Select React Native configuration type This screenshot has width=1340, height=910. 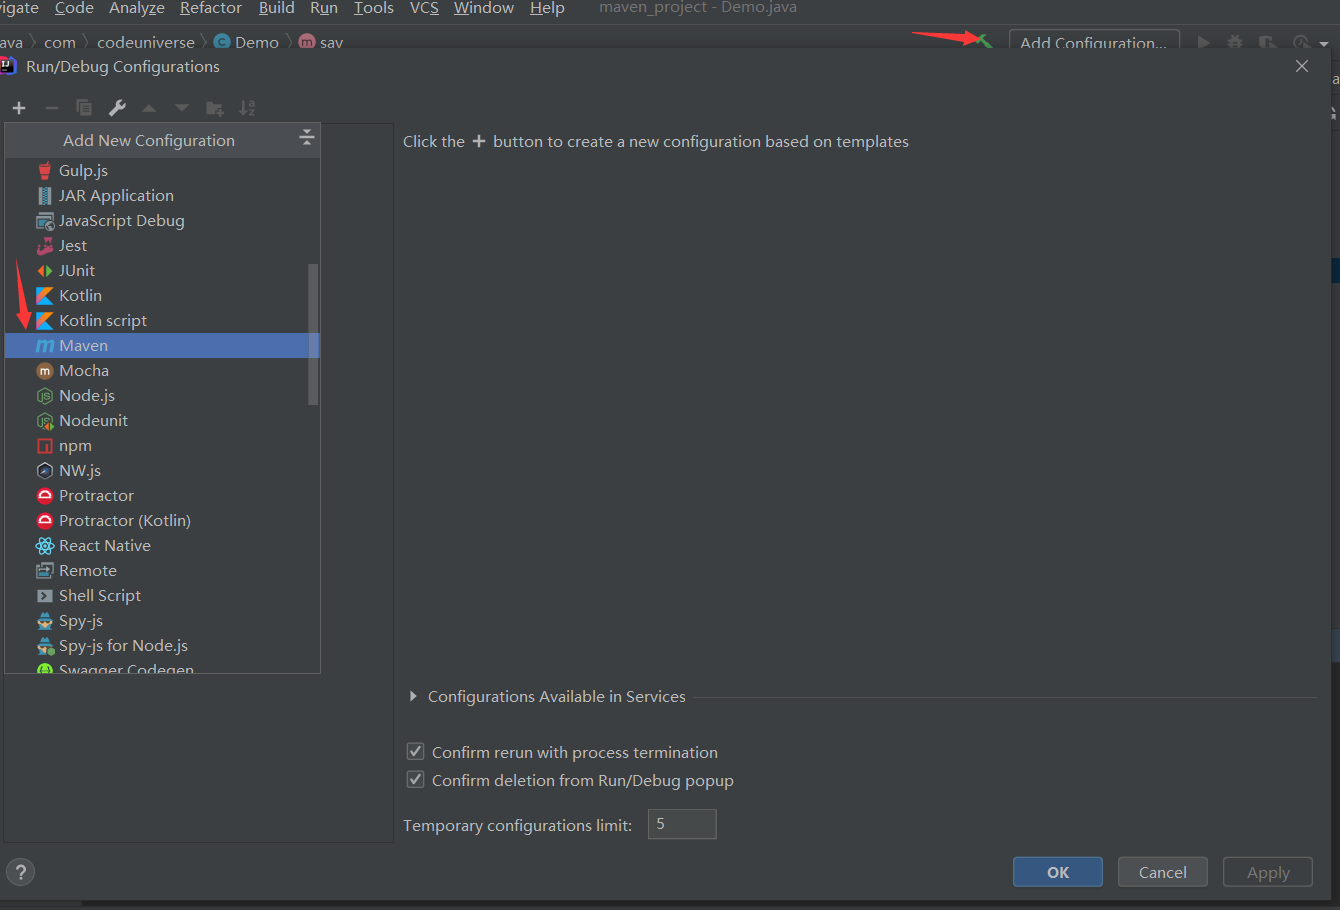pos(162,545)
